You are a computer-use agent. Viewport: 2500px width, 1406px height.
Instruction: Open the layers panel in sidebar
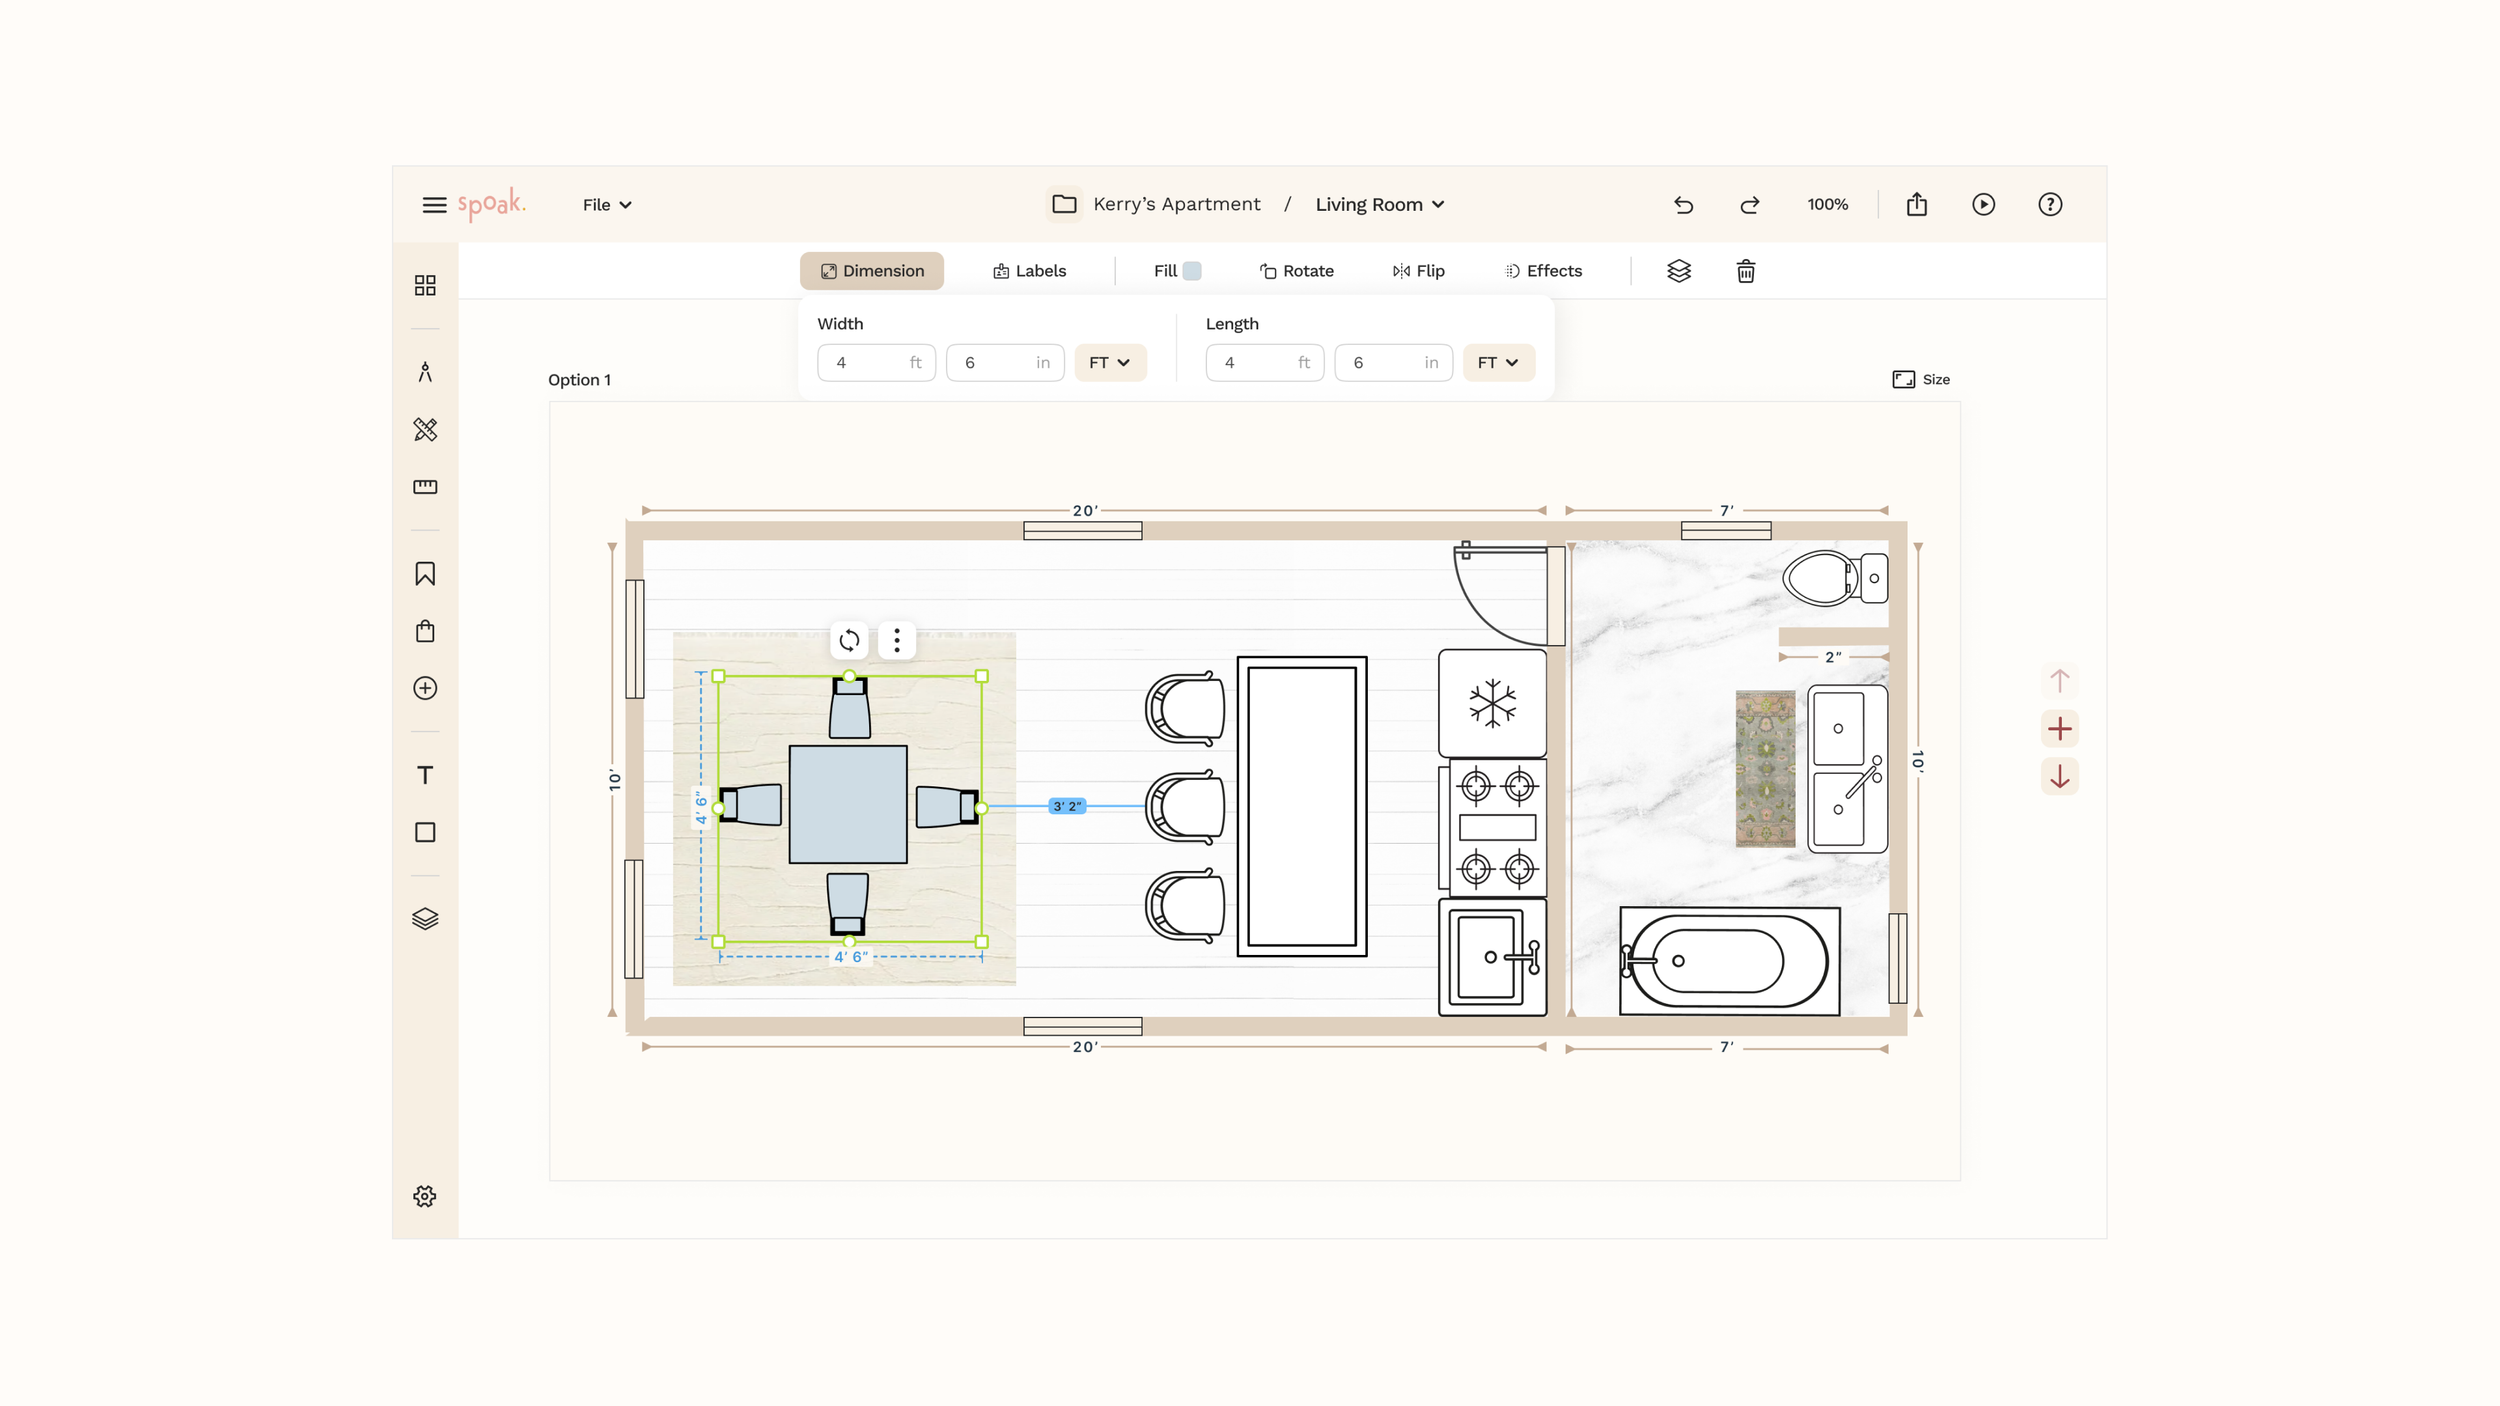[x=425, y=919]
